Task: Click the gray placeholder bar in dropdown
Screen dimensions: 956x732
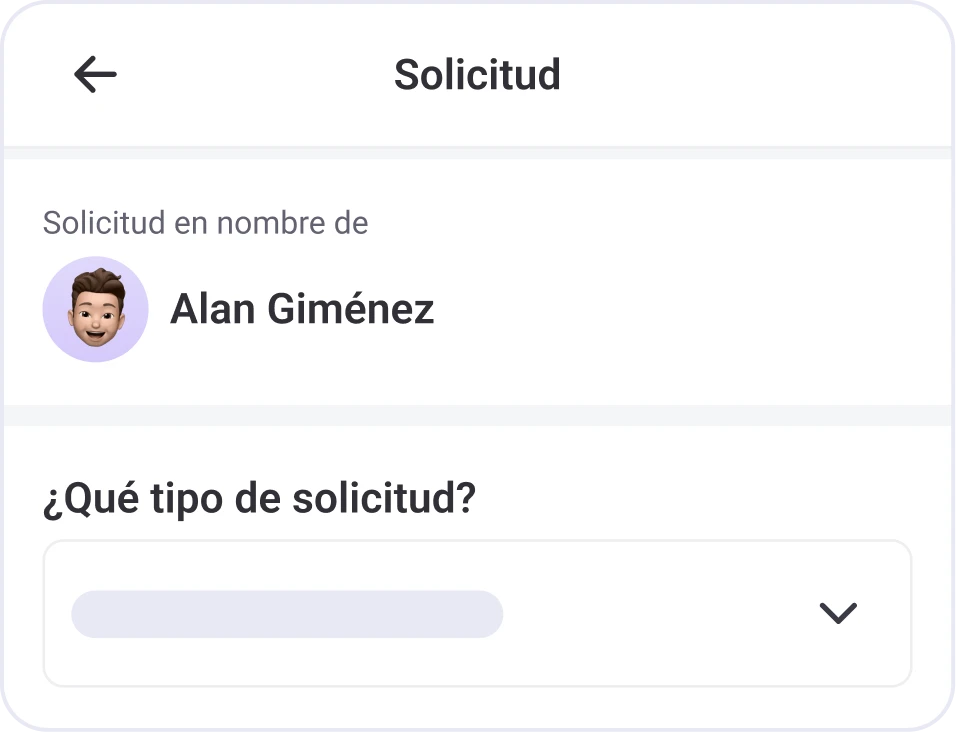Action: click(287, 613)
